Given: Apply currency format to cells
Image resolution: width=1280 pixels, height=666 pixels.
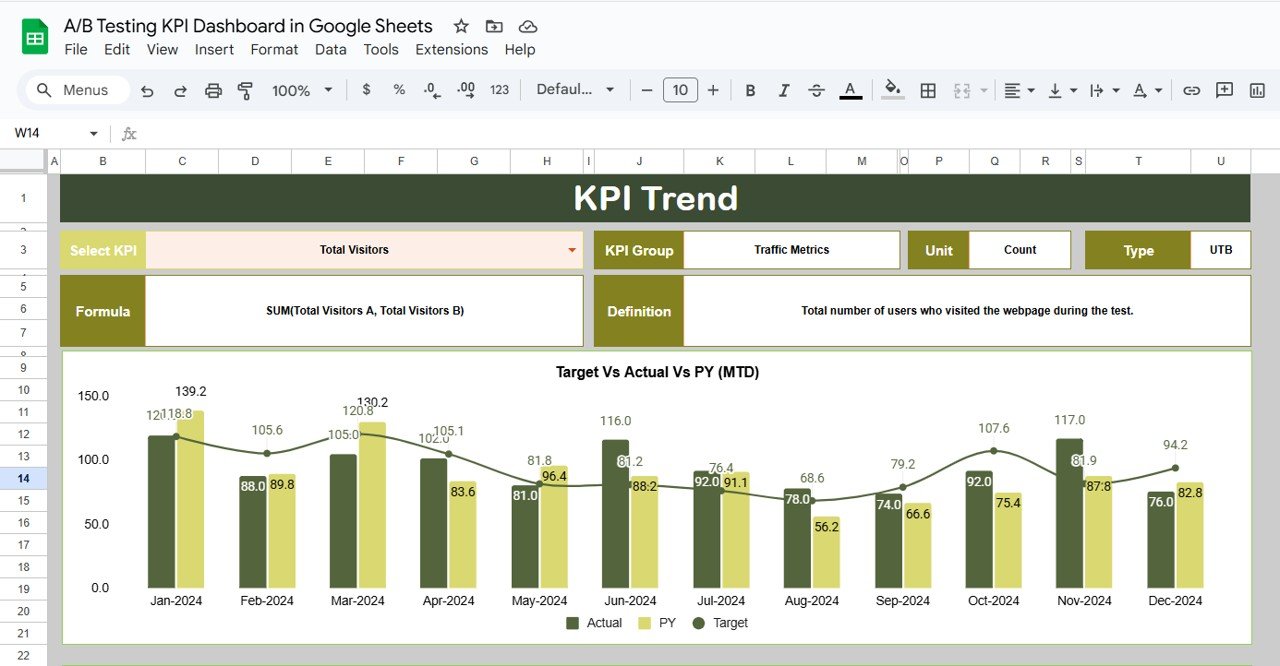Looking at the screenshot, I should click(366, 89).
